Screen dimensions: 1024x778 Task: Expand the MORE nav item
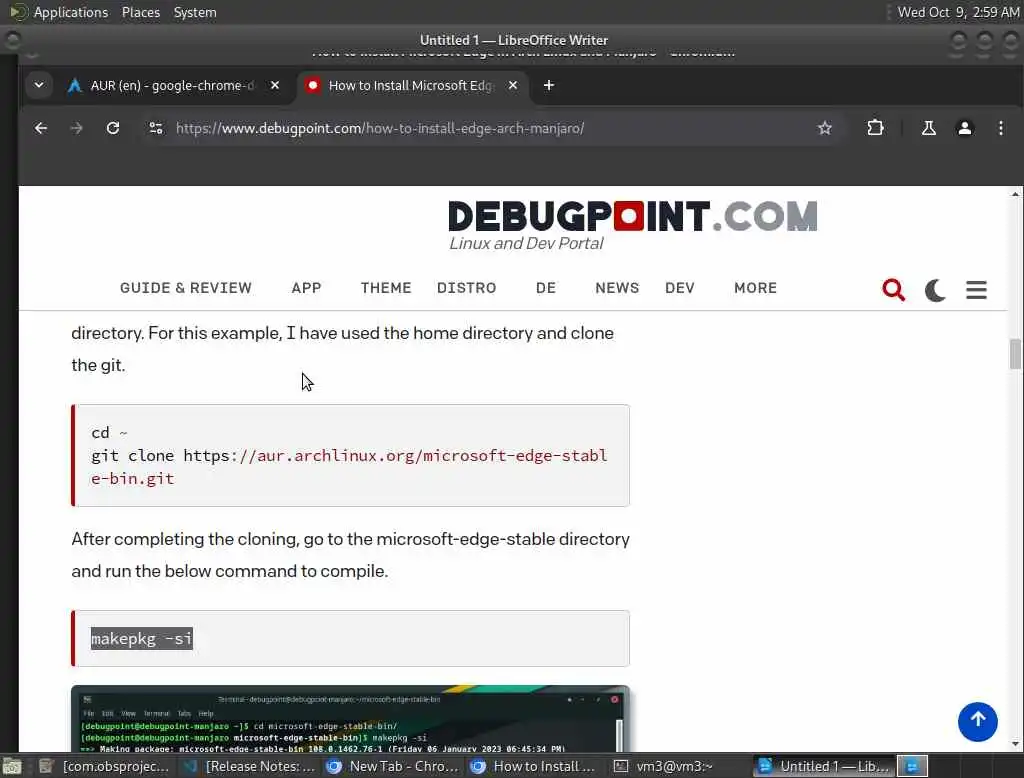click(x=756, y=288)
